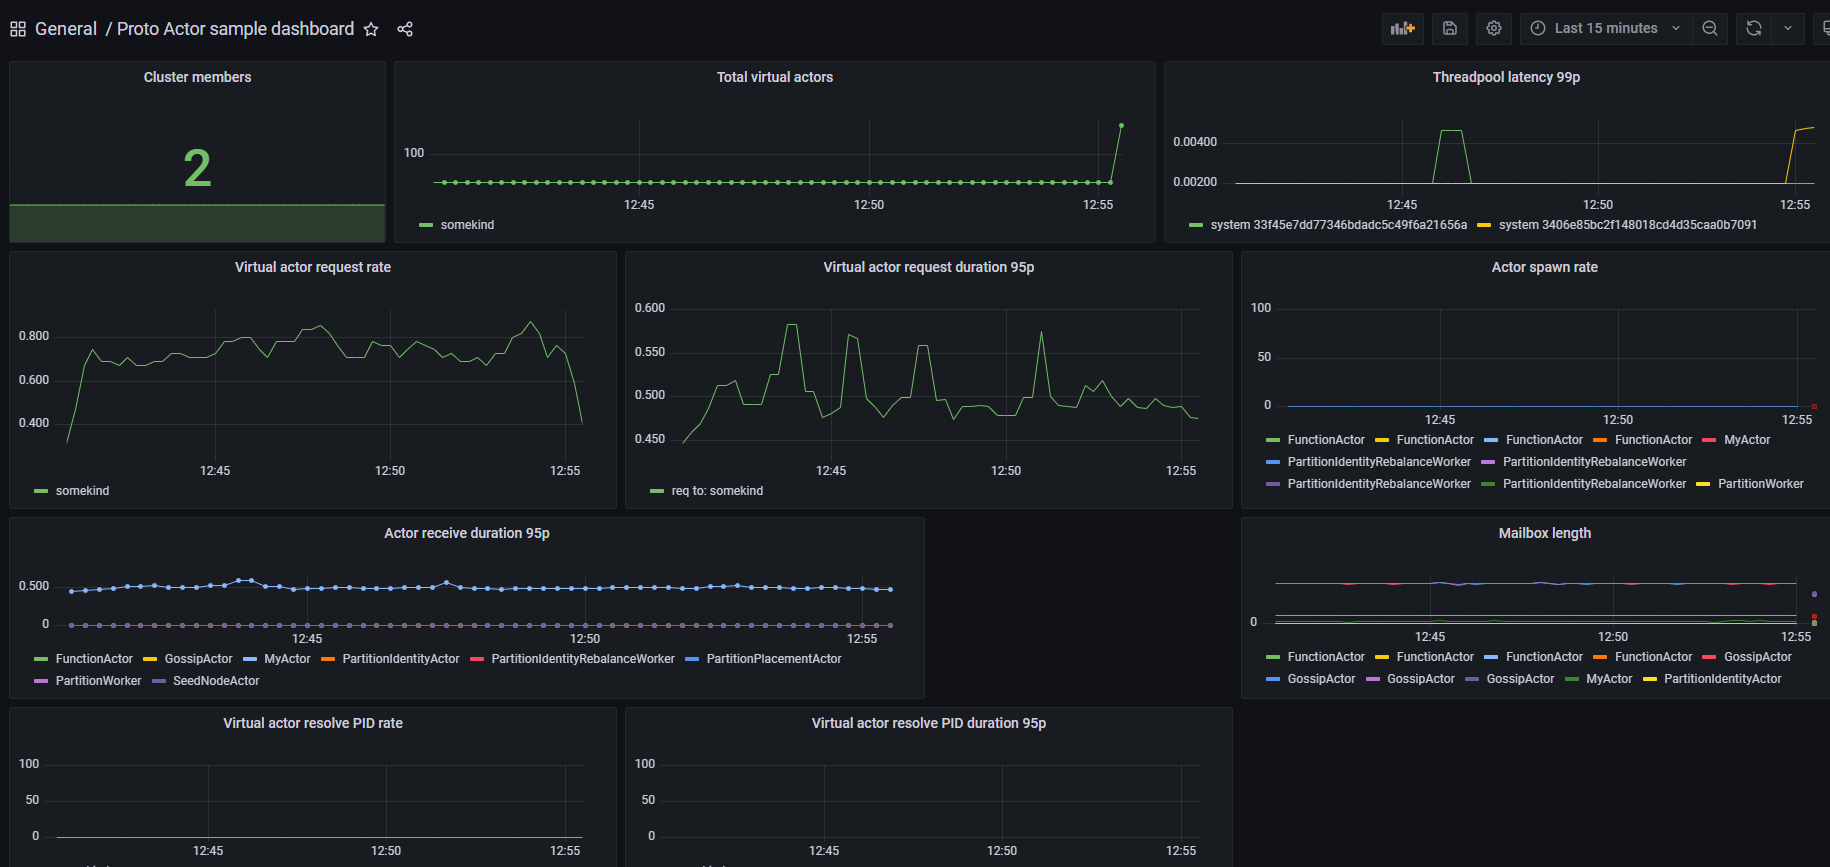Click the Add panel icon

point(1402,29)
